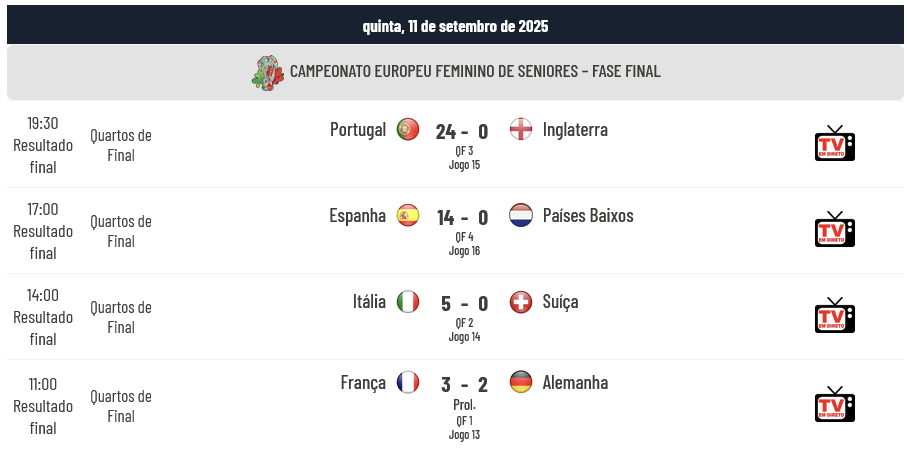Open the 3 - 2 match score
Screen dimensions: 907x449
click(x=464, y=385)
